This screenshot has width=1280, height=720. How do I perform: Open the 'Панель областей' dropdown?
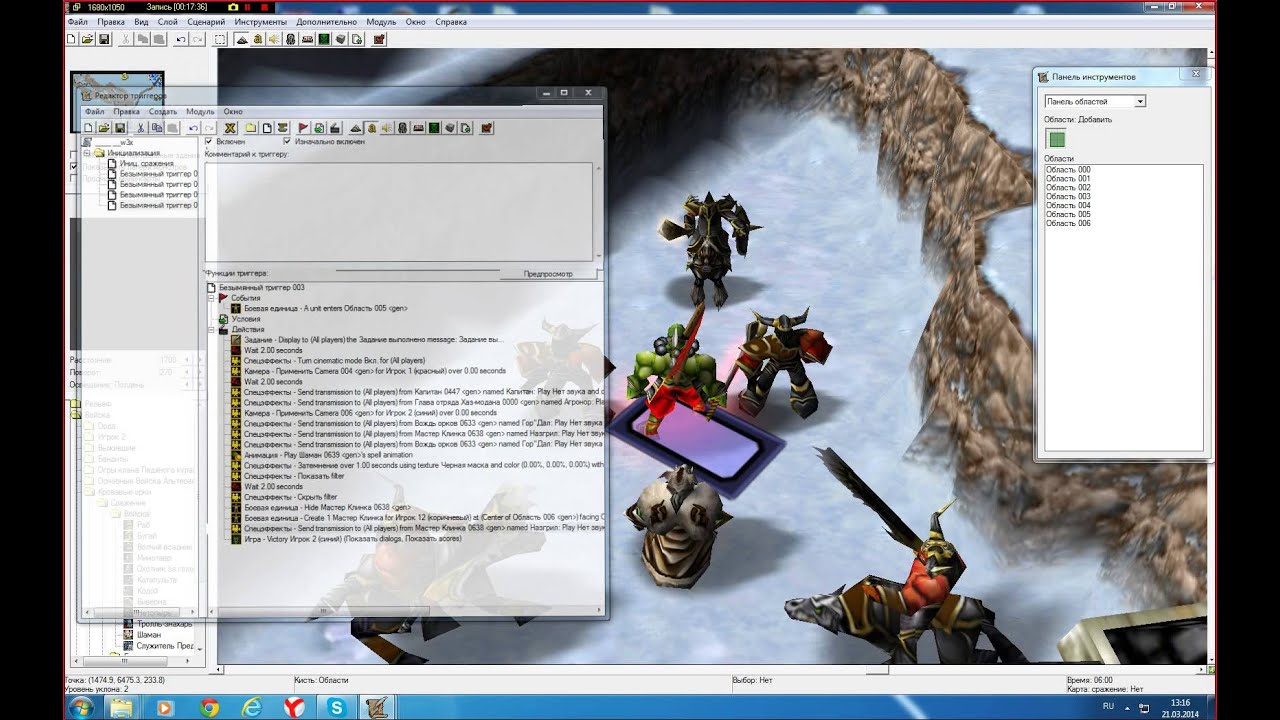(1140, 102)
